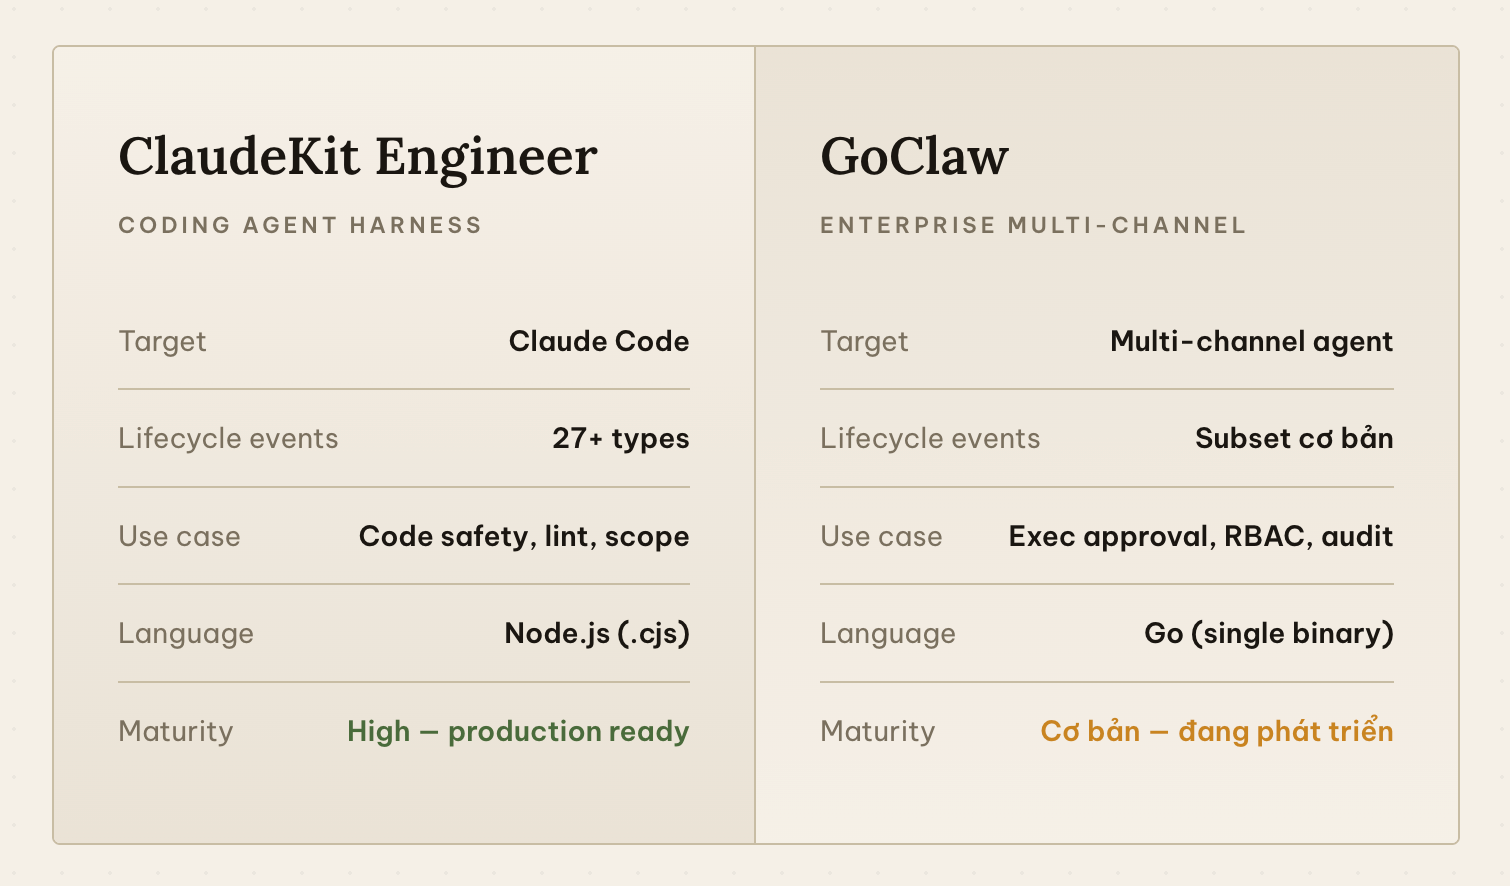Select the "ENTERPRISE MULTI-CHANNEL" subtitle

1033,225
